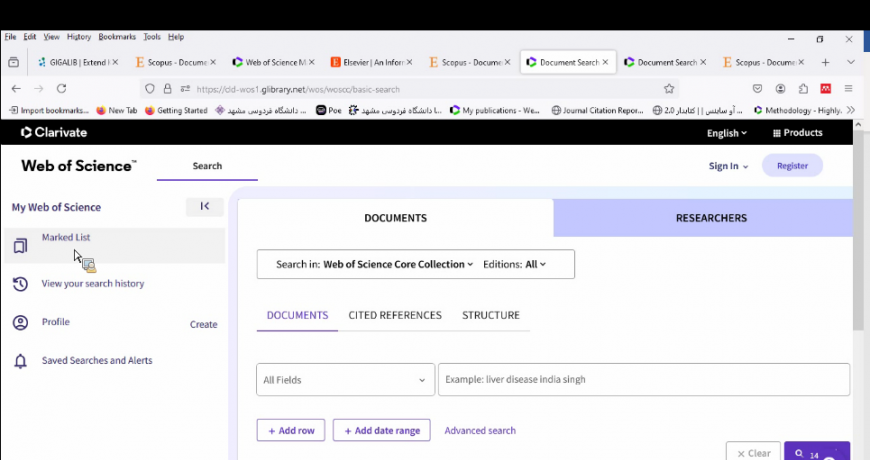The image size is (870, 460).
Task: Click the Add row button
Action: [x=291, y=431]
